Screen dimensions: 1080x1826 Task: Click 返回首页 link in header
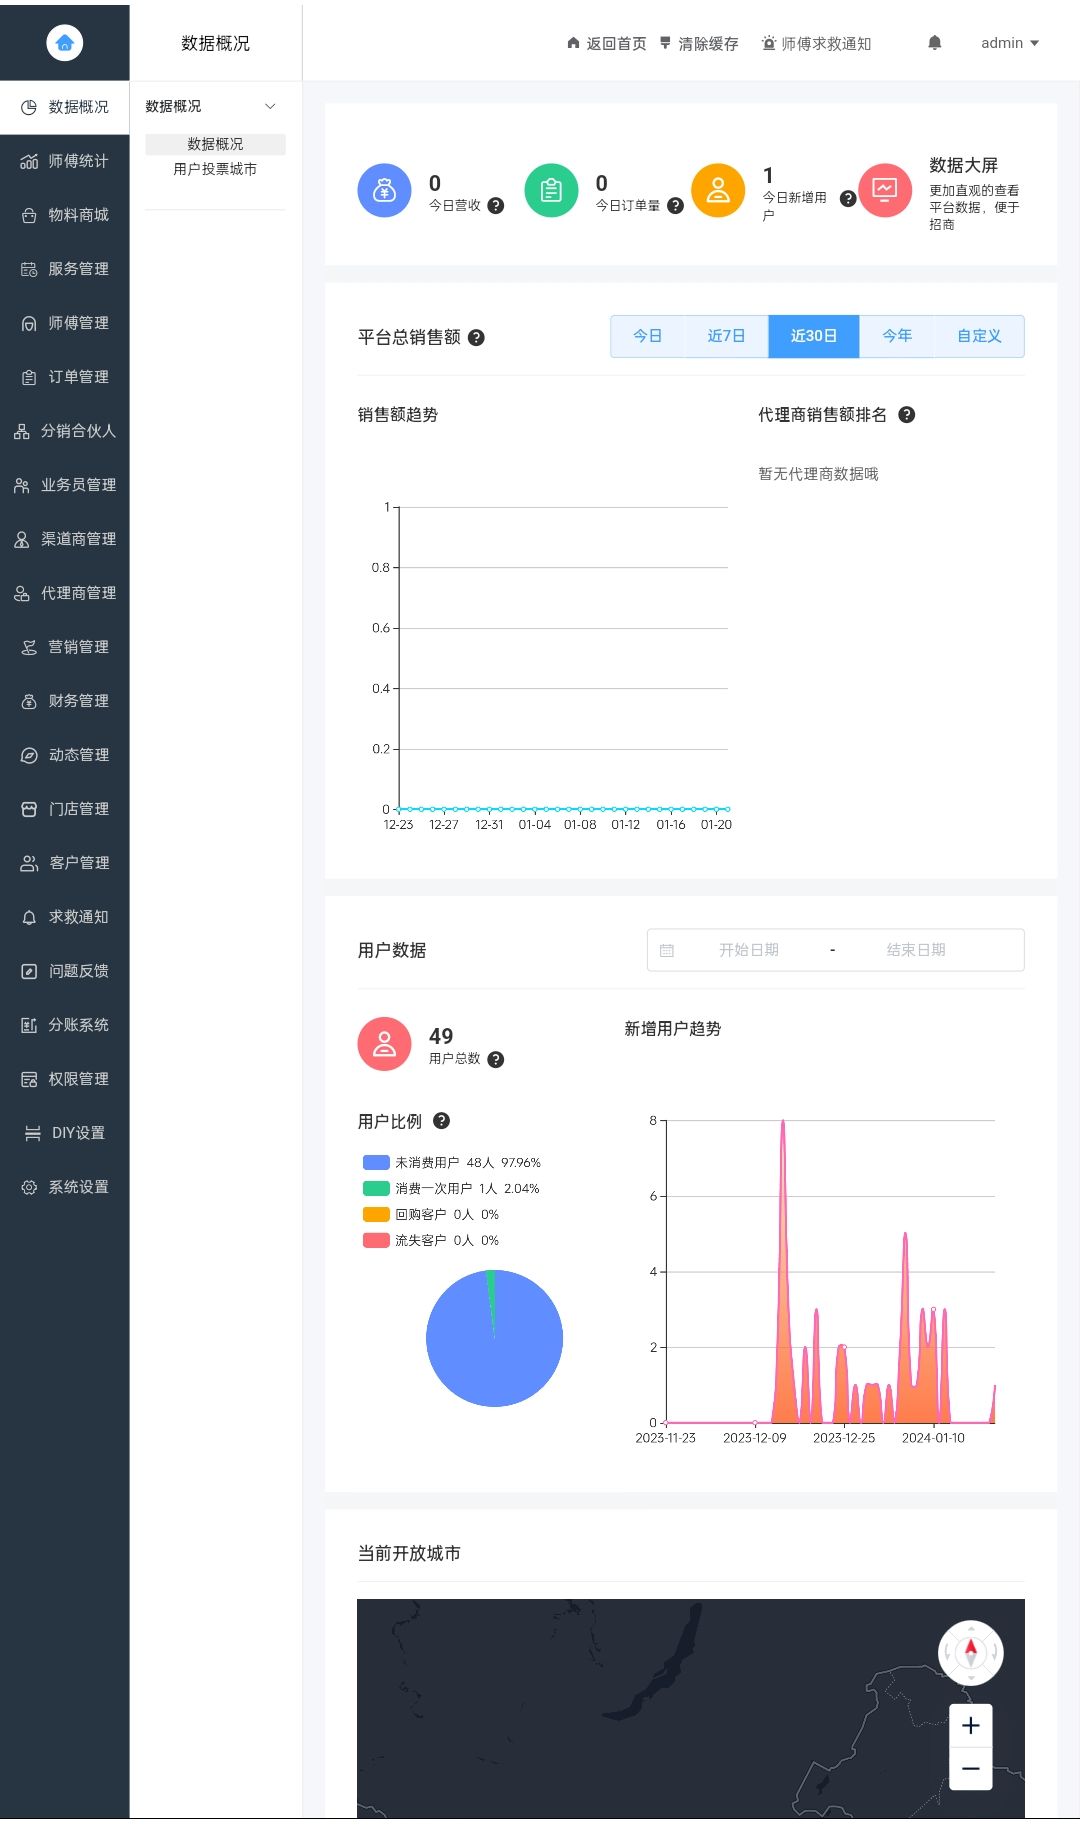click(607, 43)
